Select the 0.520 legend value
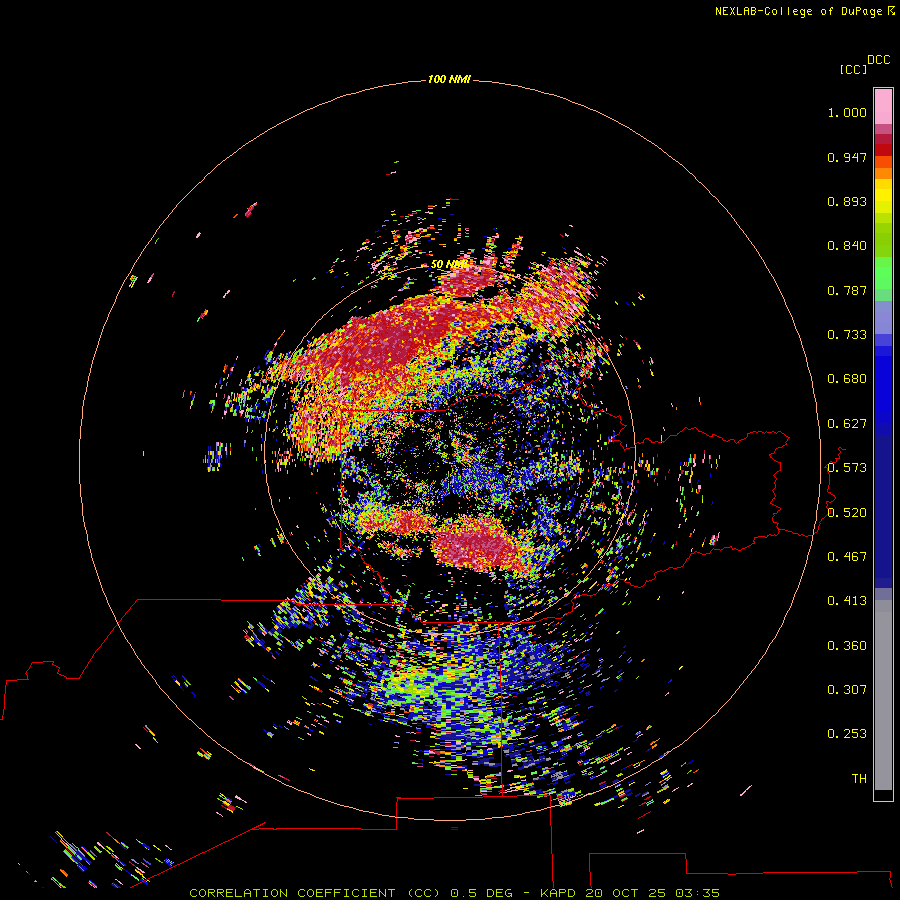The height and width of the screenshot is (900, 900). click(847, 513)
